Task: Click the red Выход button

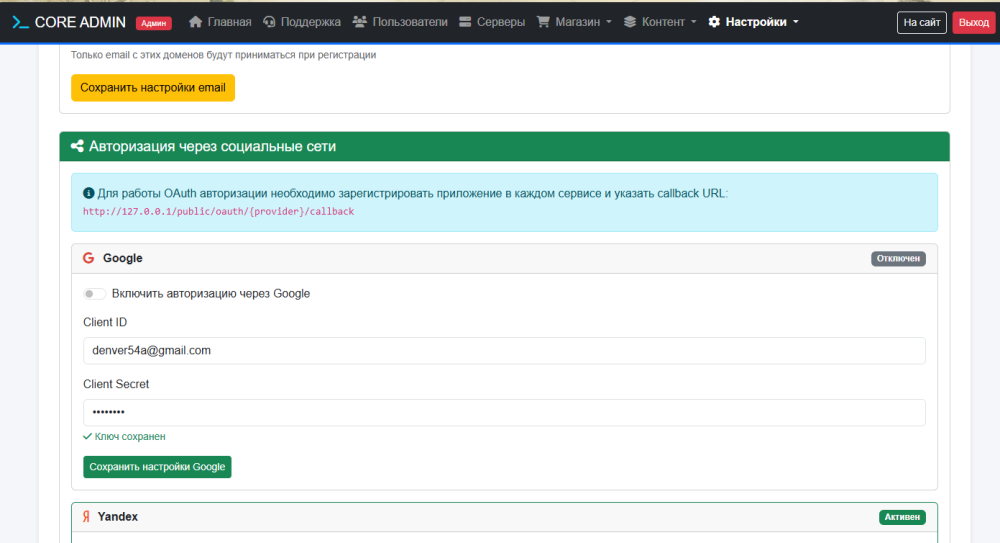Action: tap(973, 22)
